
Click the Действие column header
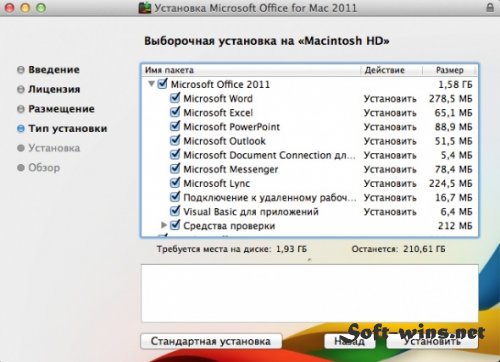coord(384,70)
